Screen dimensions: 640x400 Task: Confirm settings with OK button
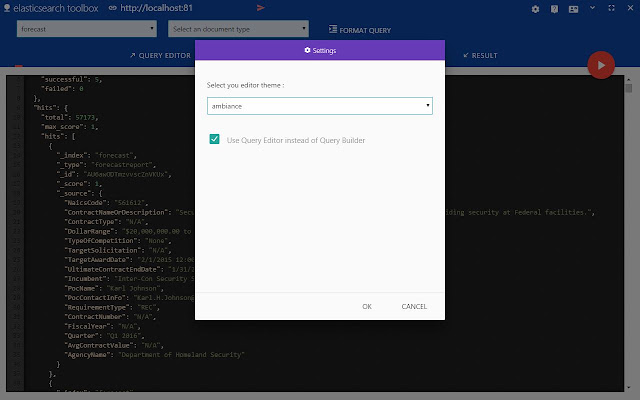coord(367,307)
